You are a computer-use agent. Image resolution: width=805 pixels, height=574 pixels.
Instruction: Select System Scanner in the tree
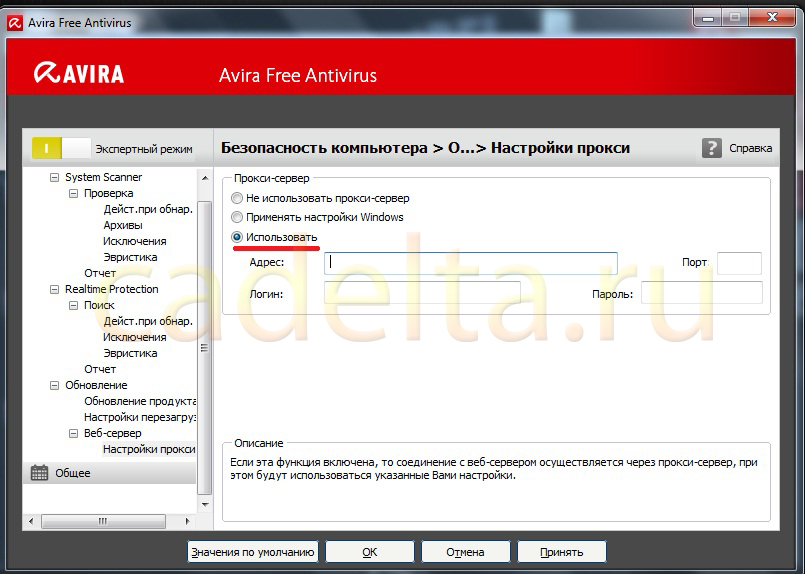tap(103, 177)
